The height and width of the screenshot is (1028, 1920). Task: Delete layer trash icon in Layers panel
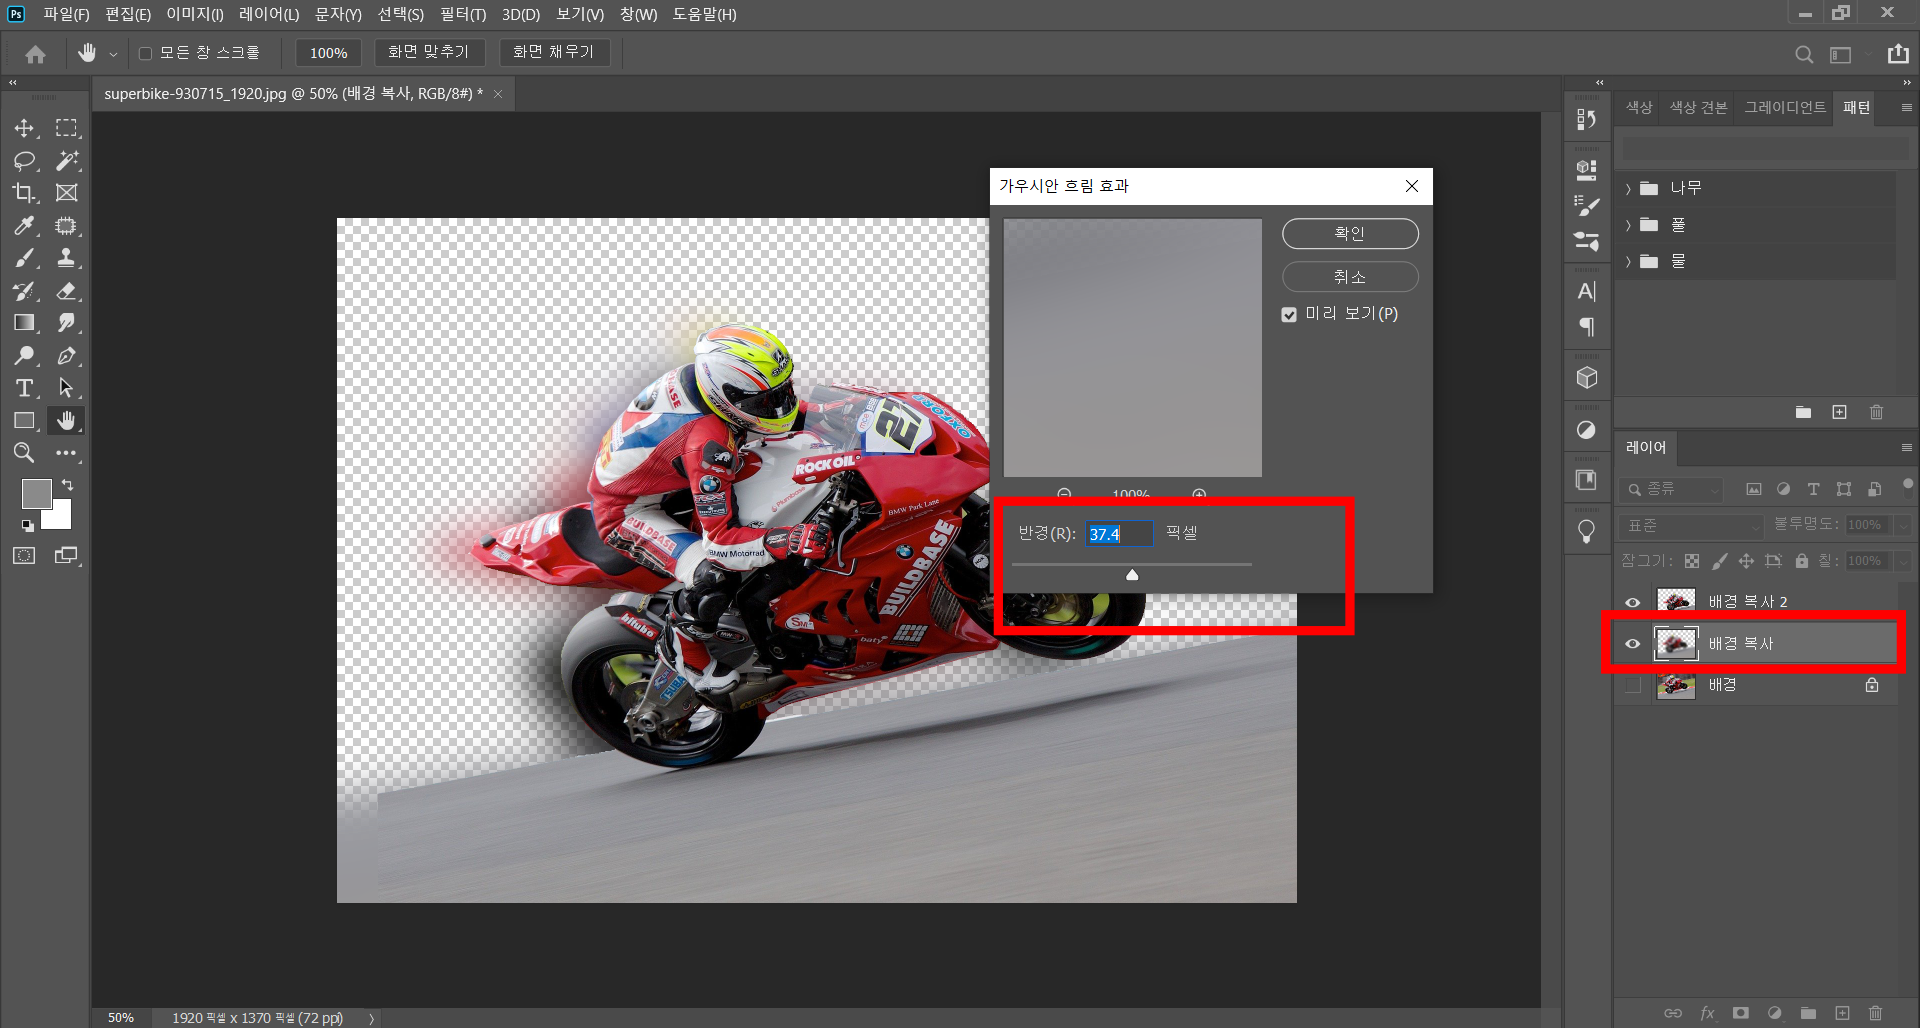1876,1013
